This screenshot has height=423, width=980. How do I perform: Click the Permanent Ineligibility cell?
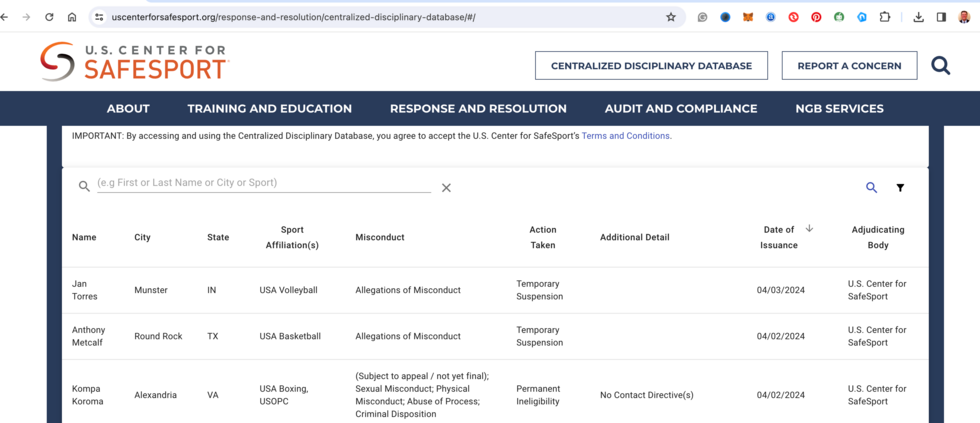(x=538, y=395)
